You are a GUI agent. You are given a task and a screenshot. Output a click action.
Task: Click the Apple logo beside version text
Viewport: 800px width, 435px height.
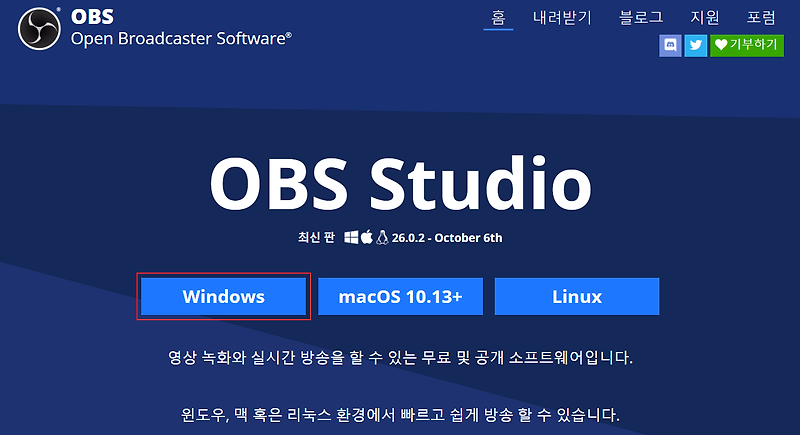(367, 237)
